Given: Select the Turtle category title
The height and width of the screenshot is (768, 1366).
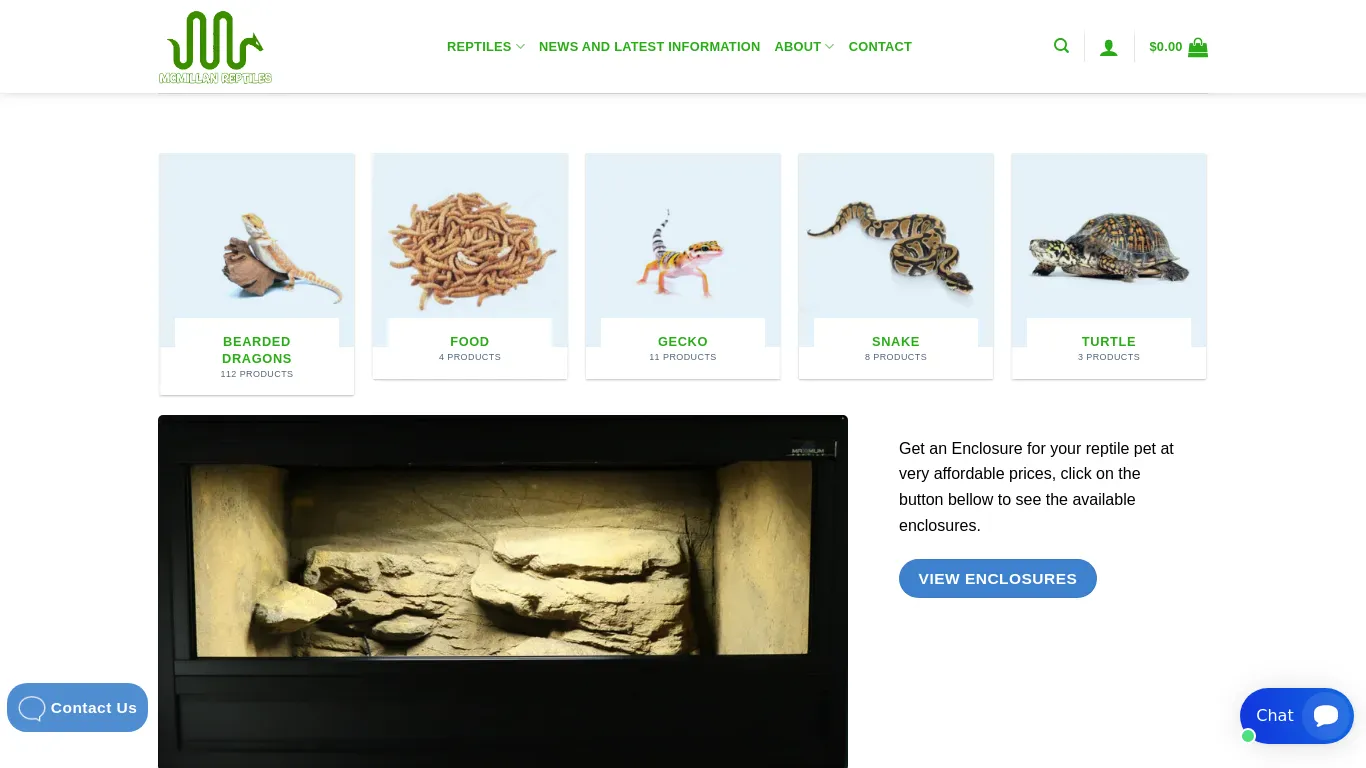Looking at the screenshot, I should [1109, 342].
